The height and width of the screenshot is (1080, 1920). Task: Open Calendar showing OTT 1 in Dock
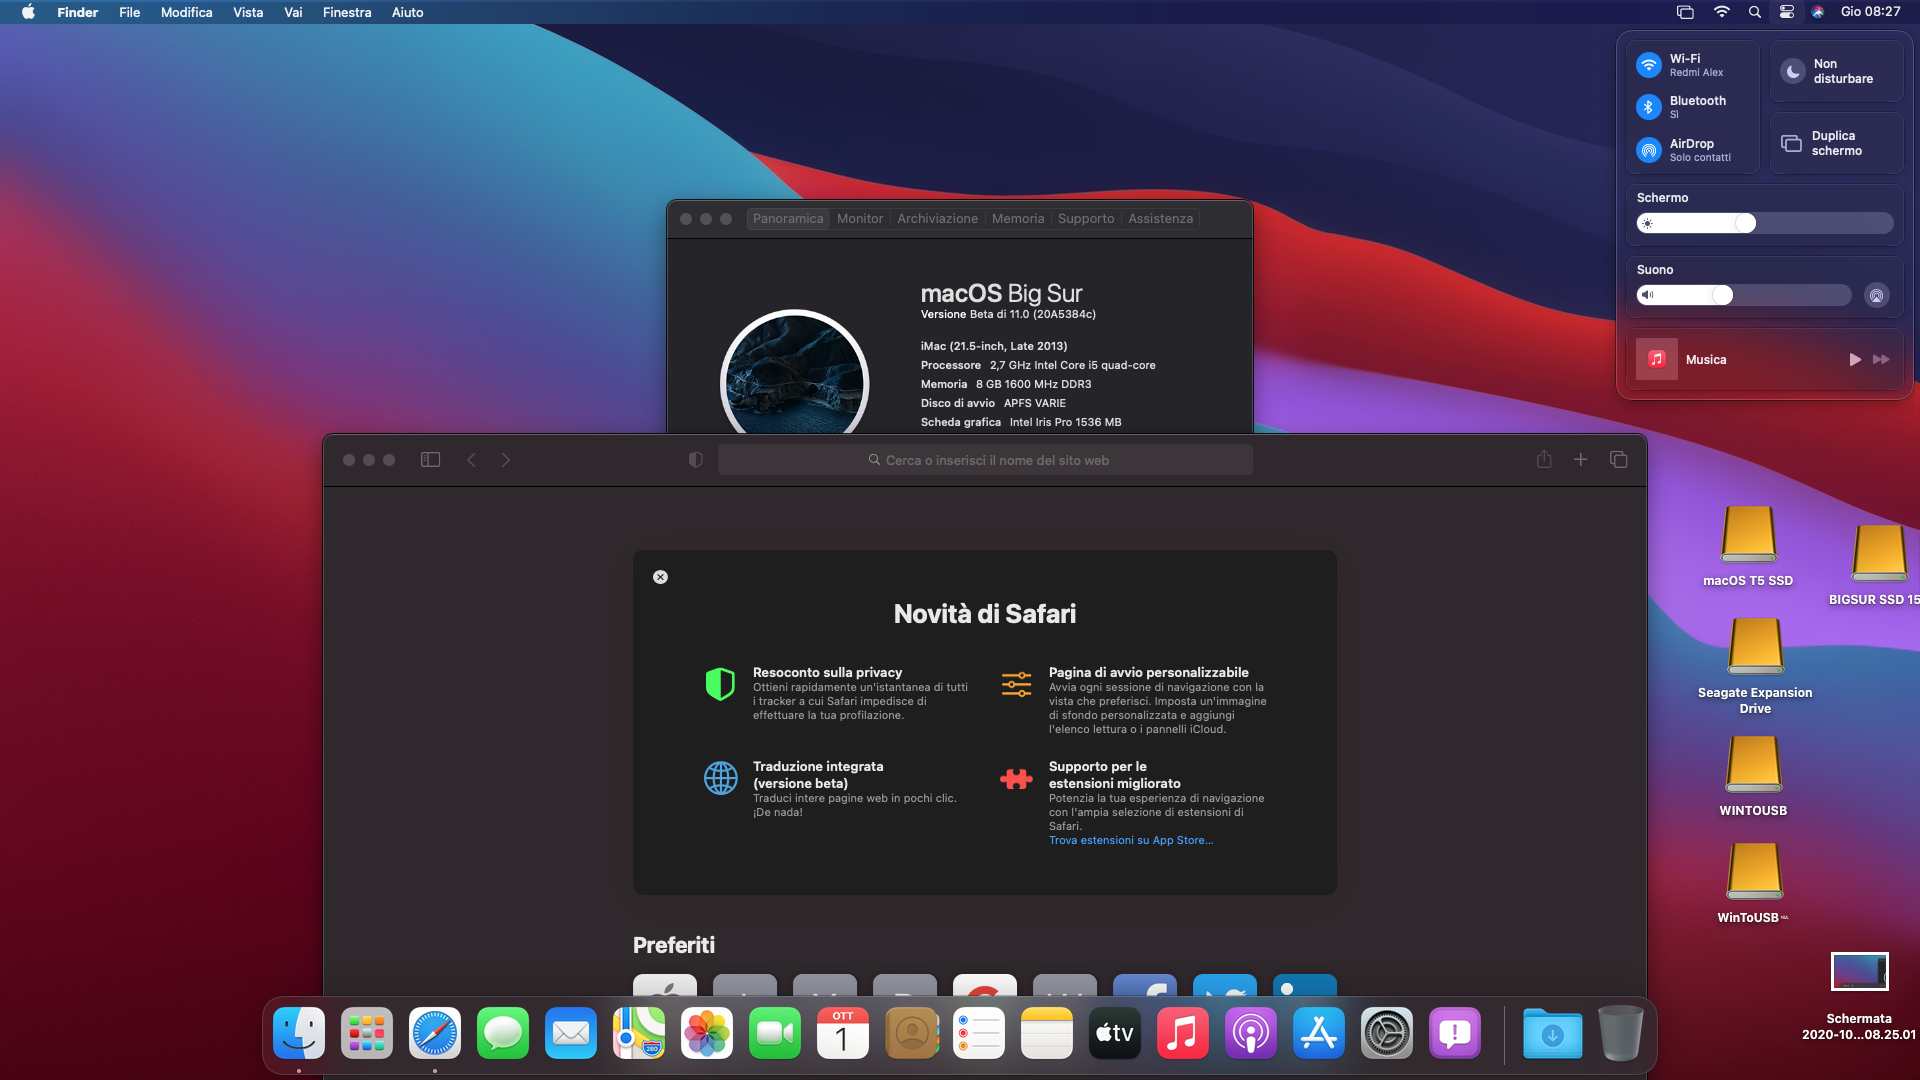(x=843, y=1033)
